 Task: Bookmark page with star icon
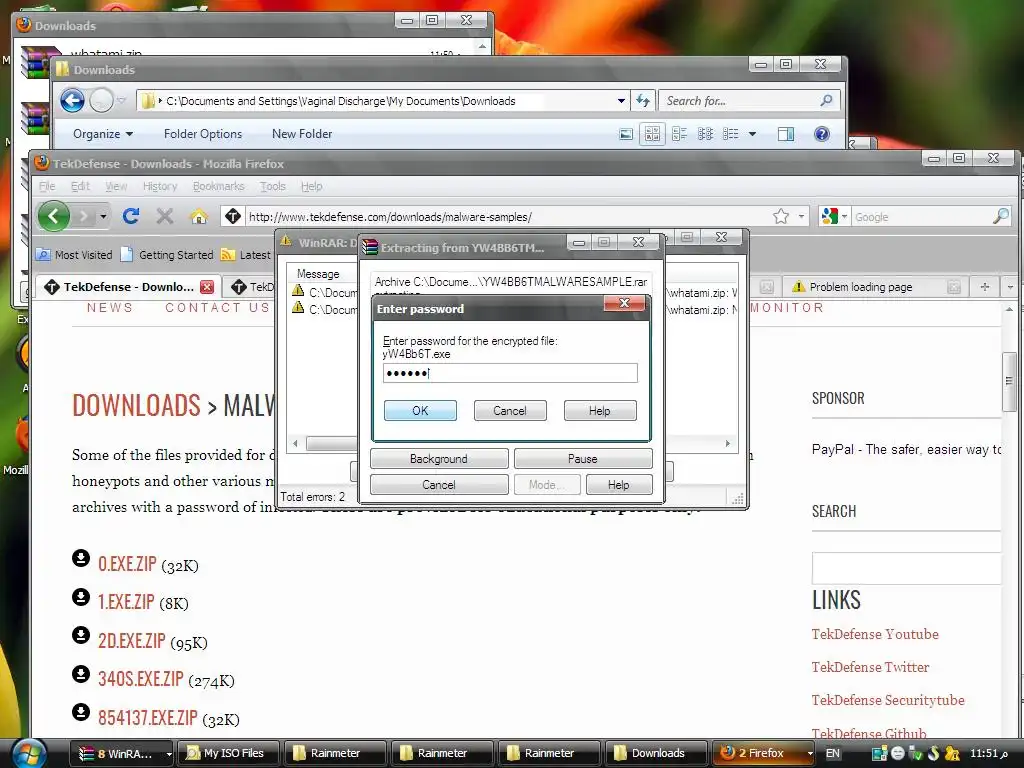[x=780, y=216]
